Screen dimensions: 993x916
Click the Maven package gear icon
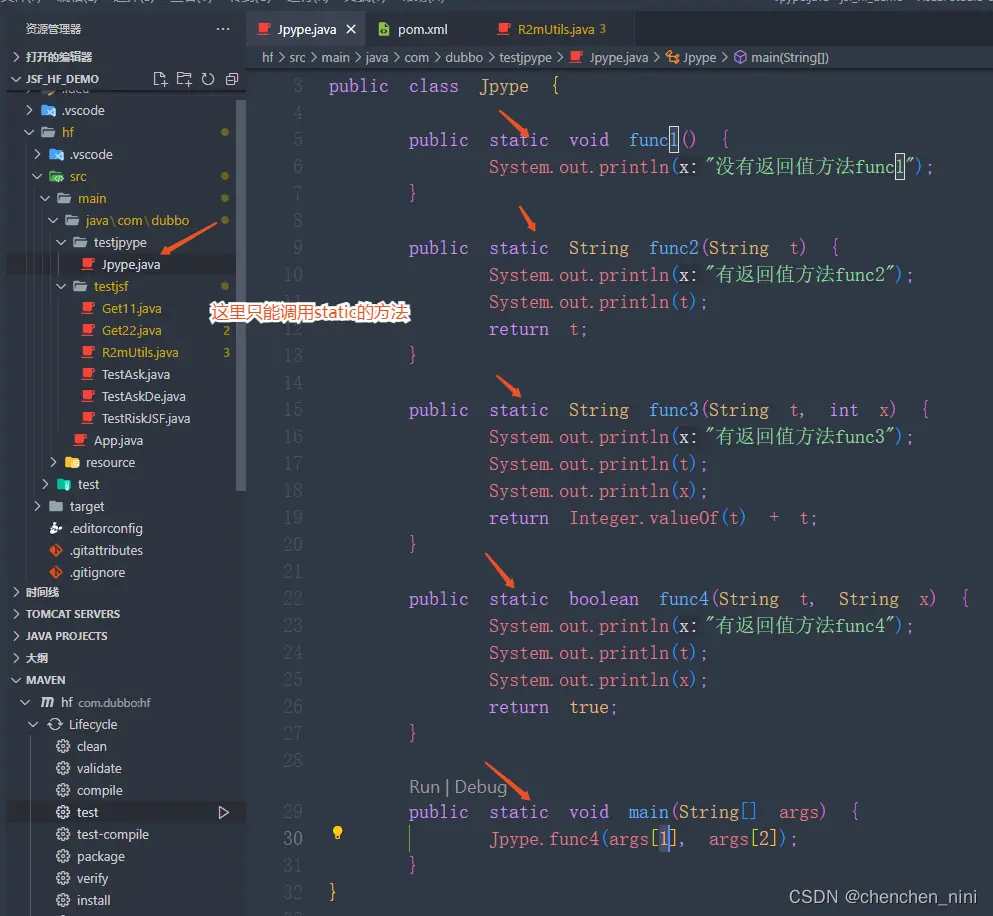click(63, 856)
